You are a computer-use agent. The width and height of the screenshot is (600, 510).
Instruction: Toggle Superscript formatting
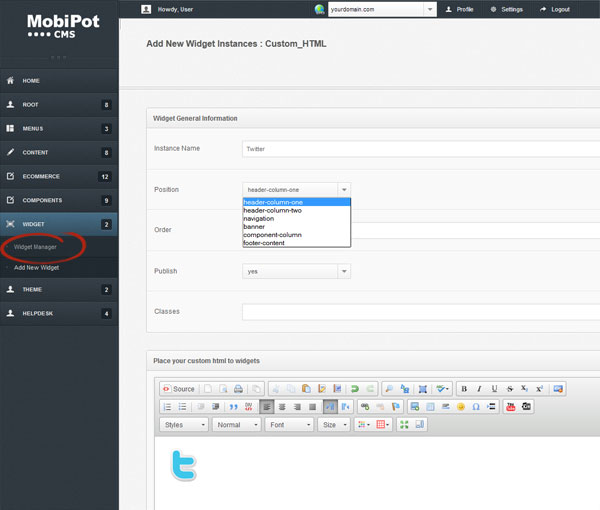coord(540,389)
